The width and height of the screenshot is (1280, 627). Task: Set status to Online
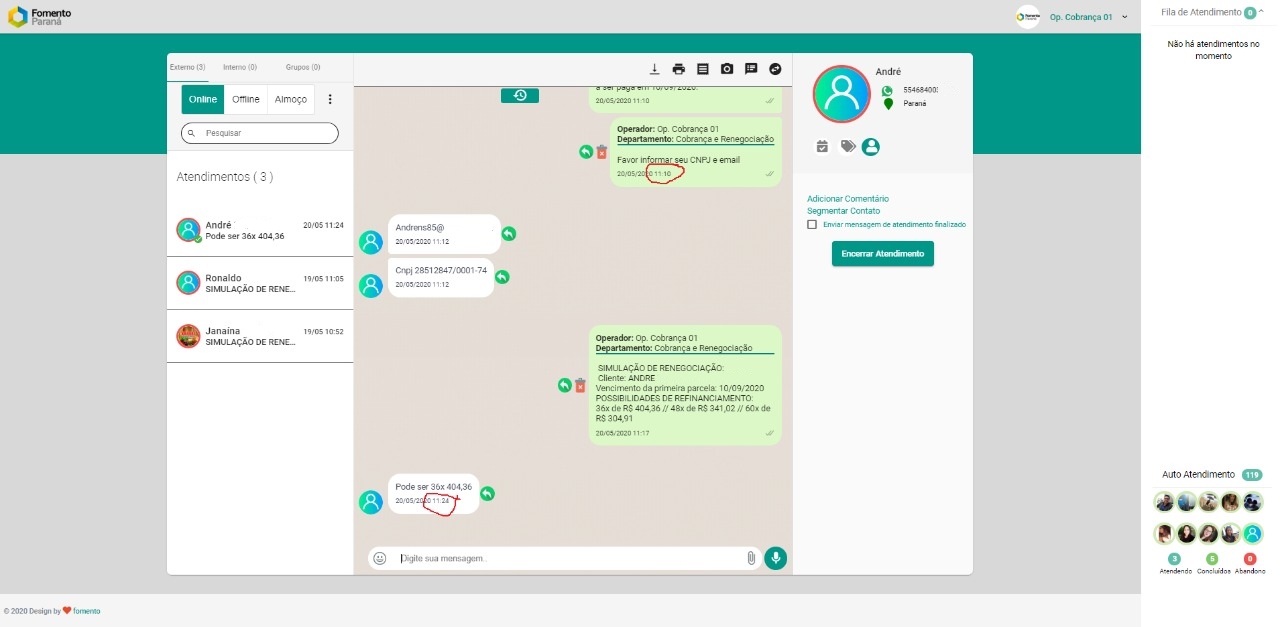203,99
